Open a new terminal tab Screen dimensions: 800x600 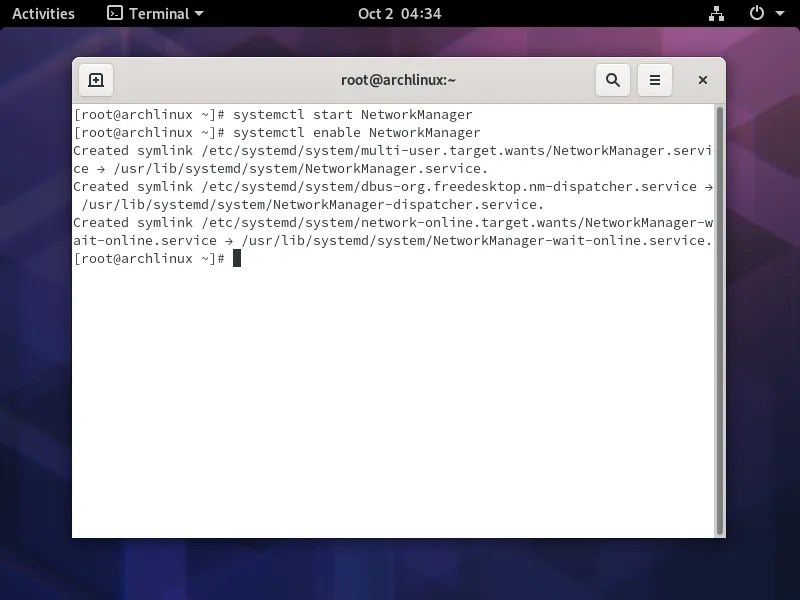click(x=96, y=80)
